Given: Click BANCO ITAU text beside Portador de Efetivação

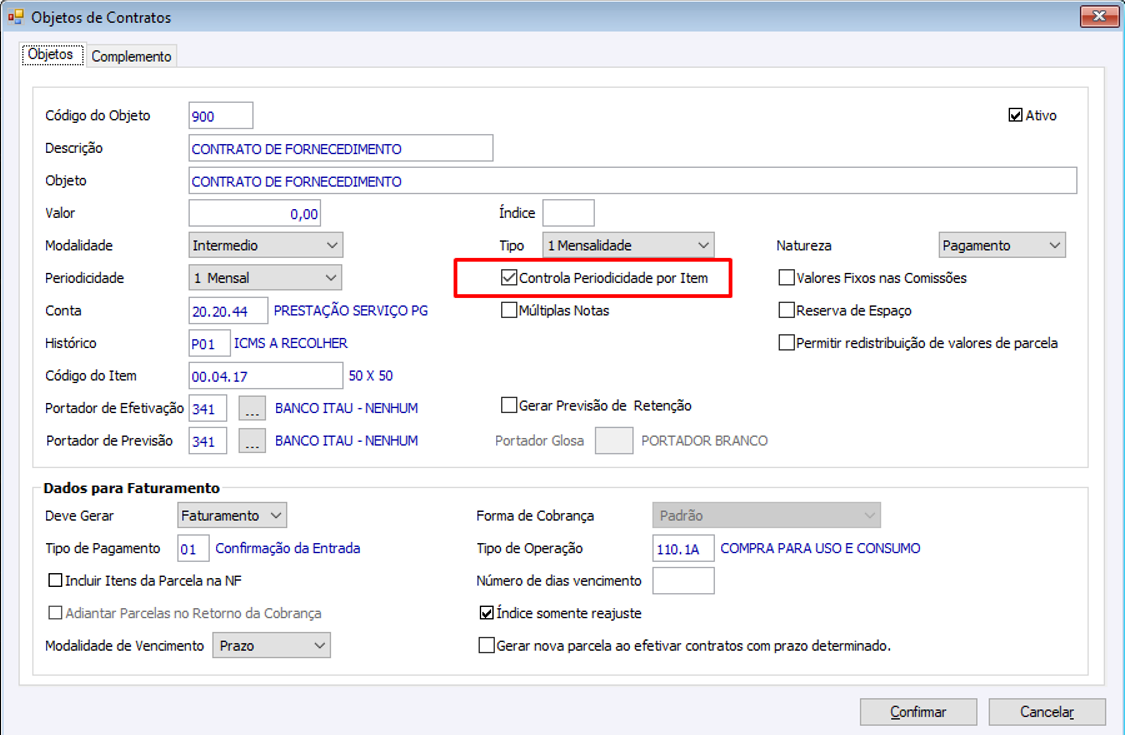Looking at the screenshot, I should (346, 408).
